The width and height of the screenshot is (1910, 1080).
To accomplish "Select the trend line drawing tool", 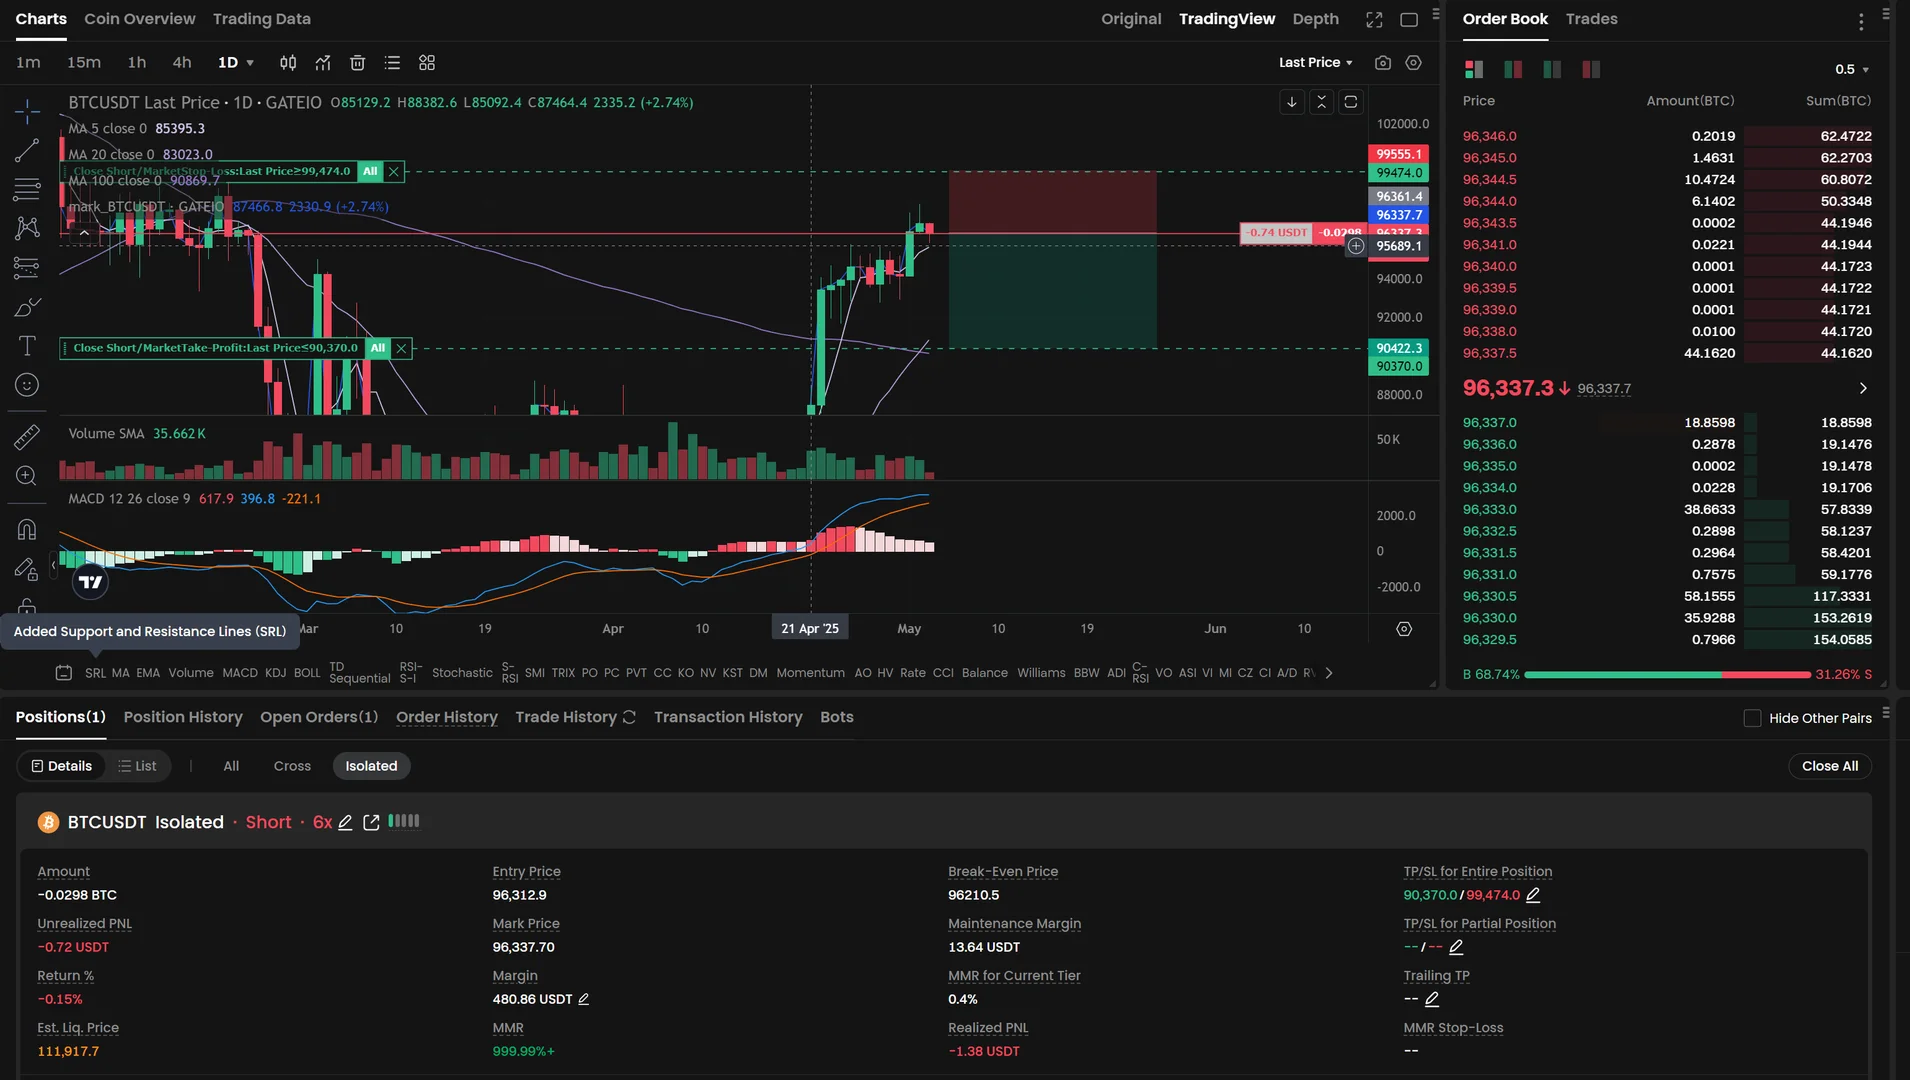I will pos(27,150).
